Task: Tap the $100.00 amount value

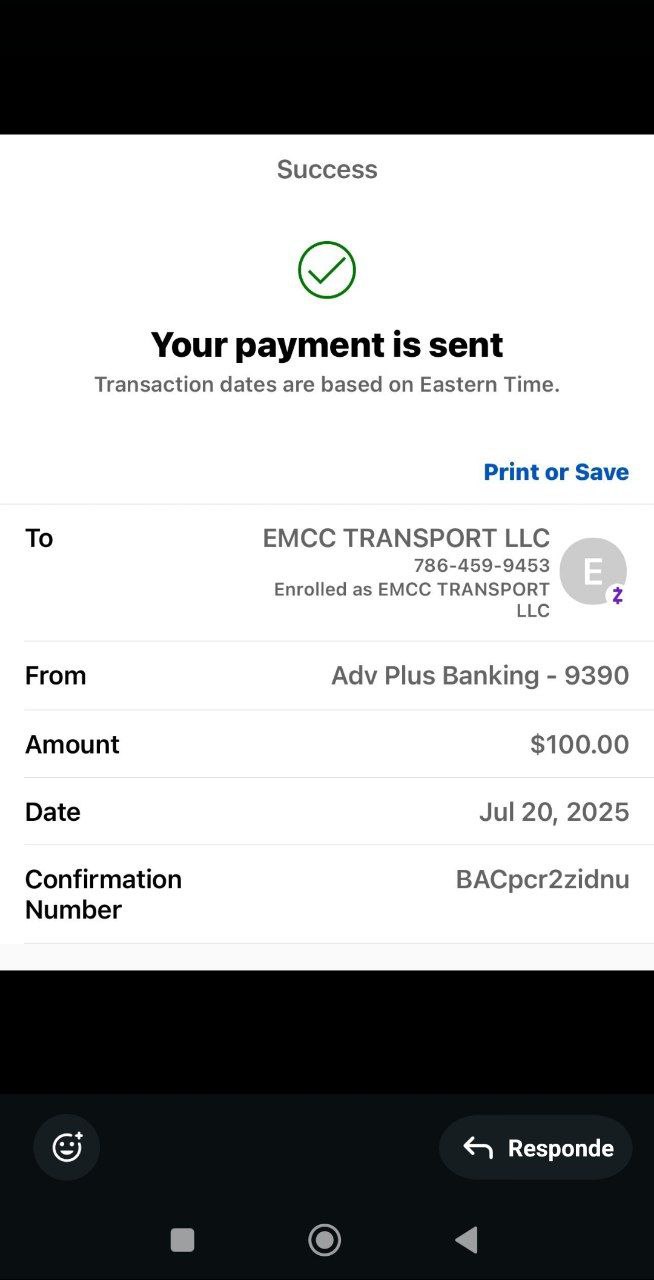Action: [579, 744]
